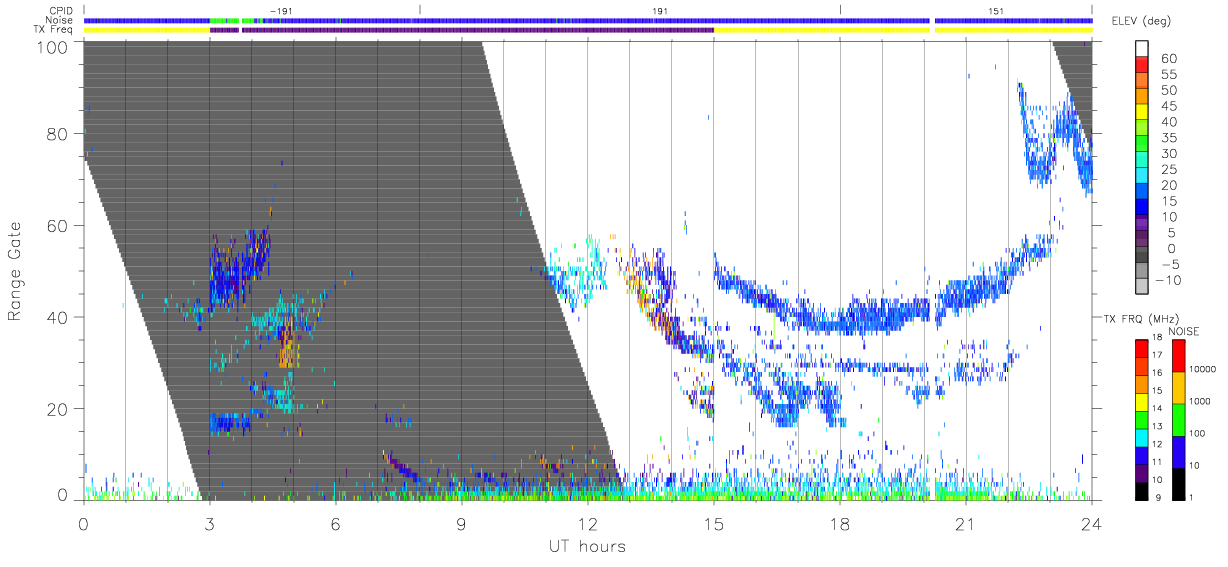This screenshot has height=567, width=1228.
Task: Click the CPID value '151'
Action: tap(995, 11)
